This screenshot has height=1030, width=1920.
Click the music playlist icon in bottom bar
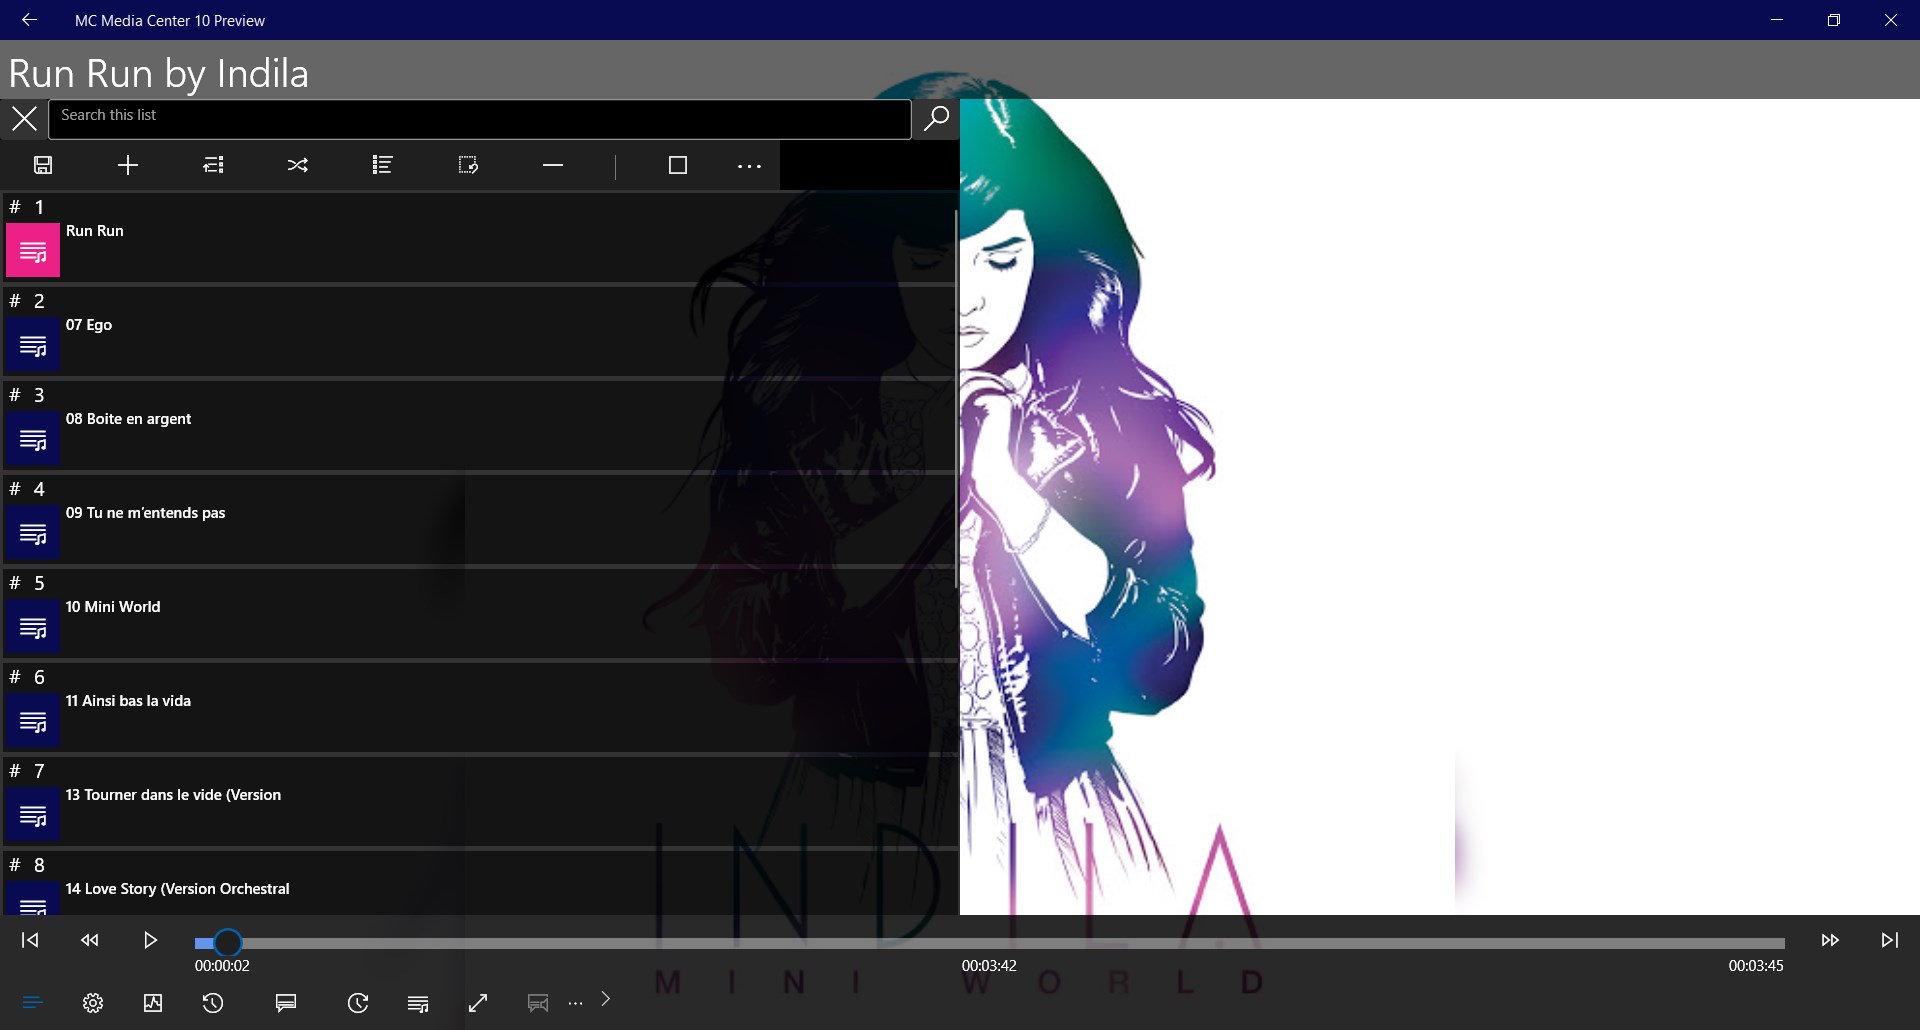pyautogui.click(x=419, y=1003)
